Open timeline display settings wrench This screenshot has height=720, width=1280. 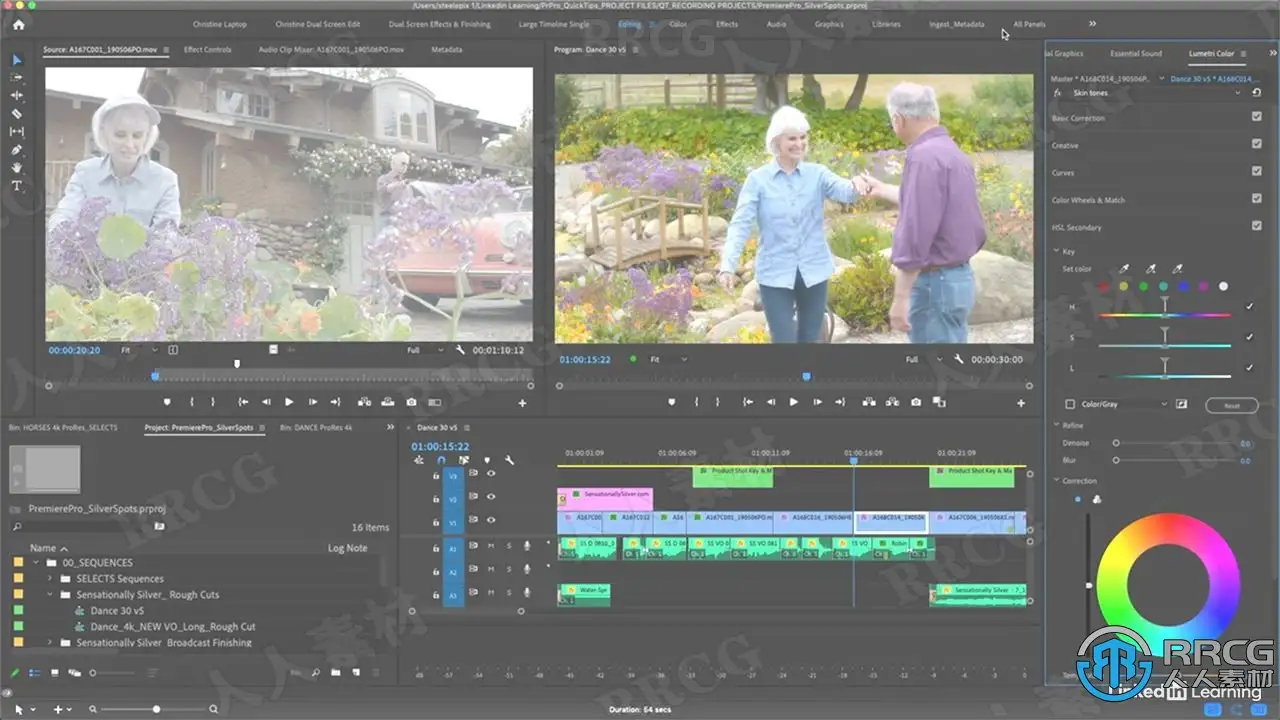pos(509,460)
